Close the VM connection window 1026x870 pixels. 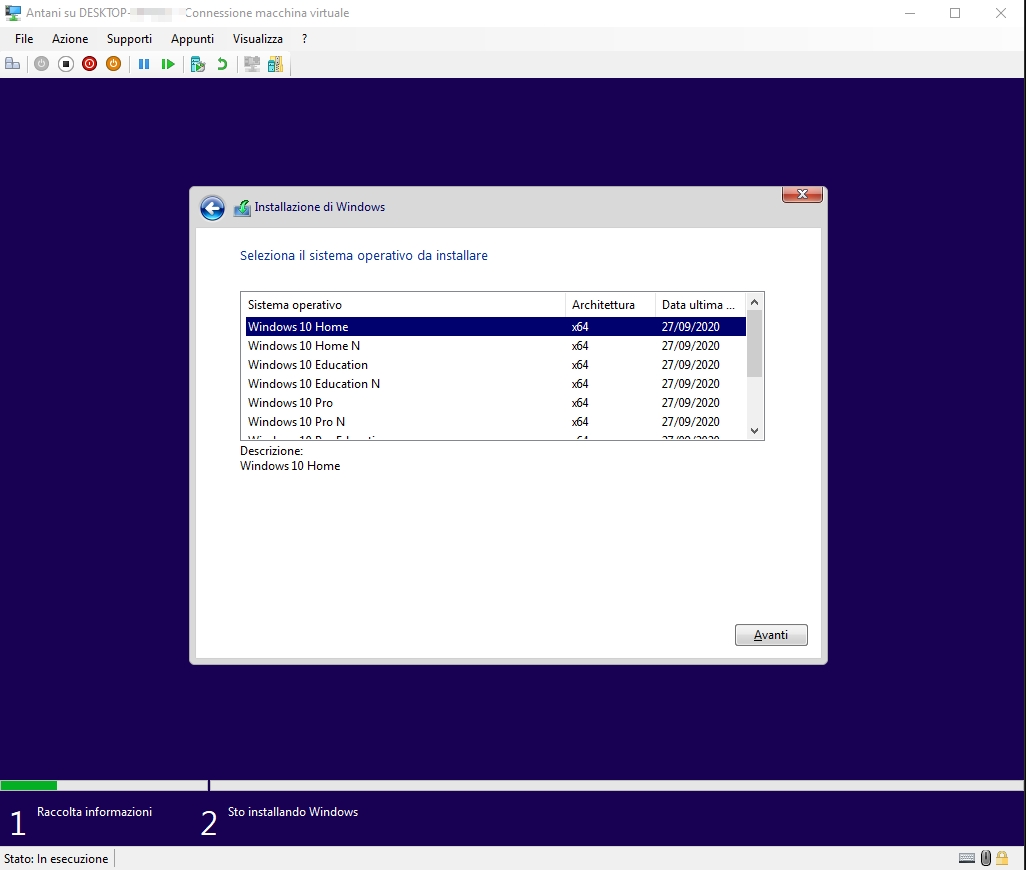(x=1000, y=13)
